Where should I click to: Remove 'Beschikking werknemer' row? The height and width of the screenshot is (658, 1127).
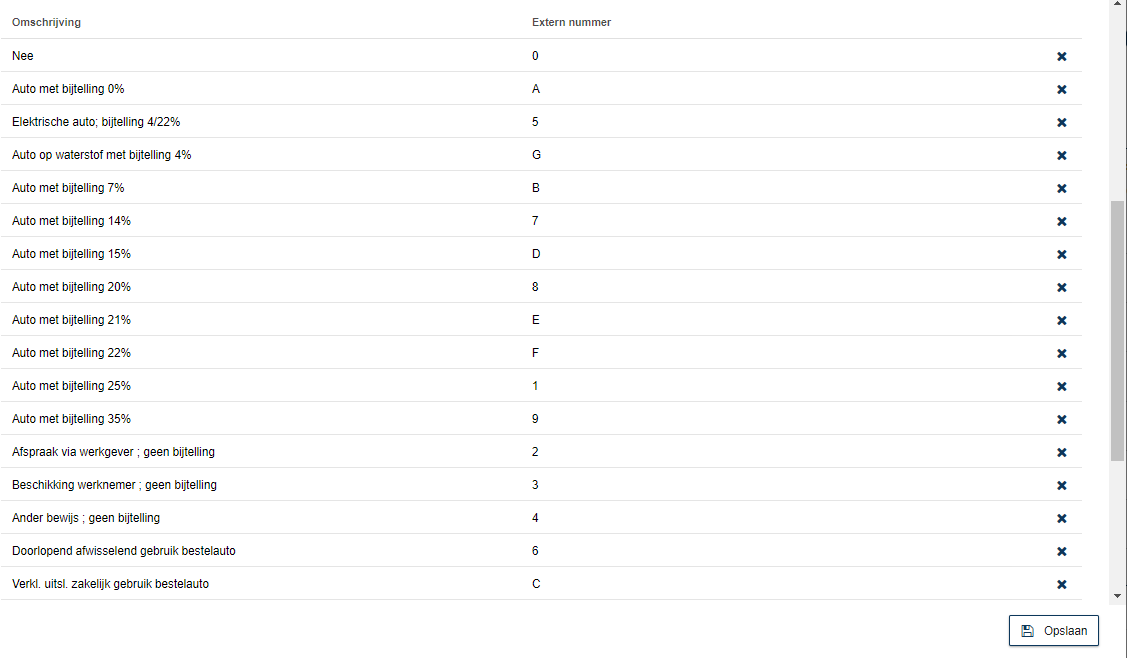(x=1062, y=485)
